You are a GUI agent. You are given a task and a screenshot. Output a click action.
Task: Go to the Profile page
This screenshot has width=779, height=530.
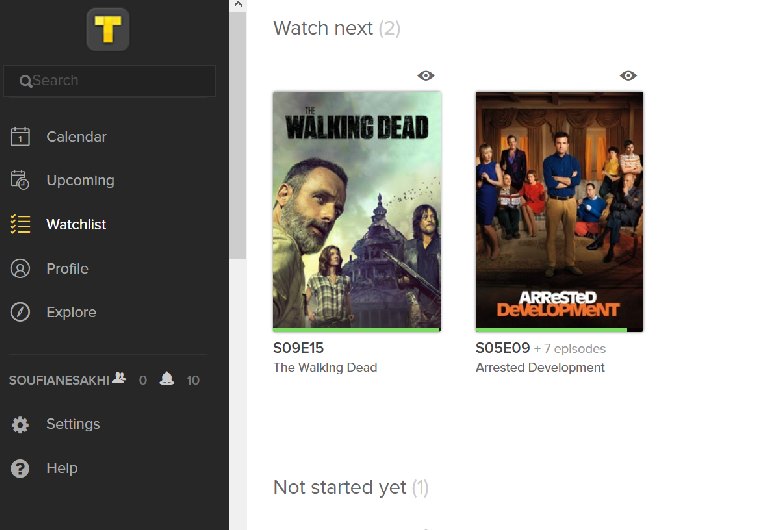point(67,268)
